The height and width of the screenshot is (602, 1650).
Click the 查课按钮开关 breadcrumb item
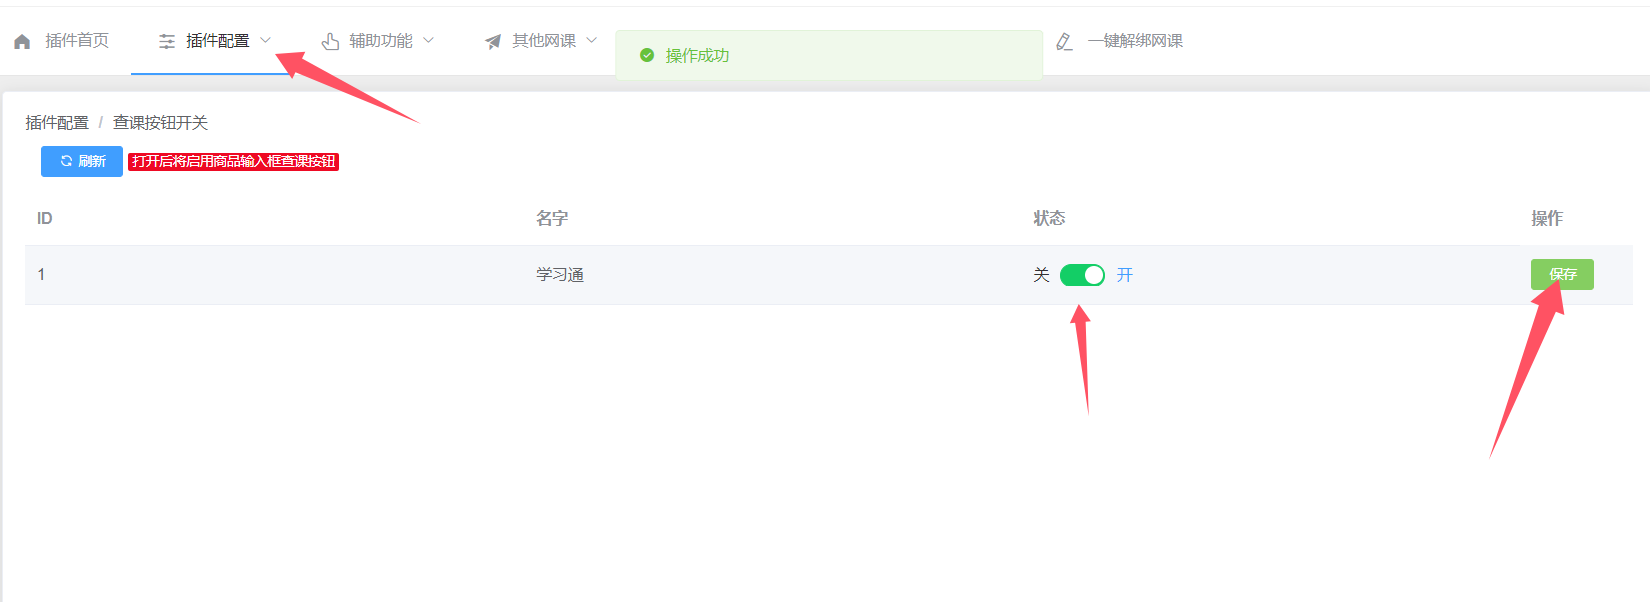[160, 122]
